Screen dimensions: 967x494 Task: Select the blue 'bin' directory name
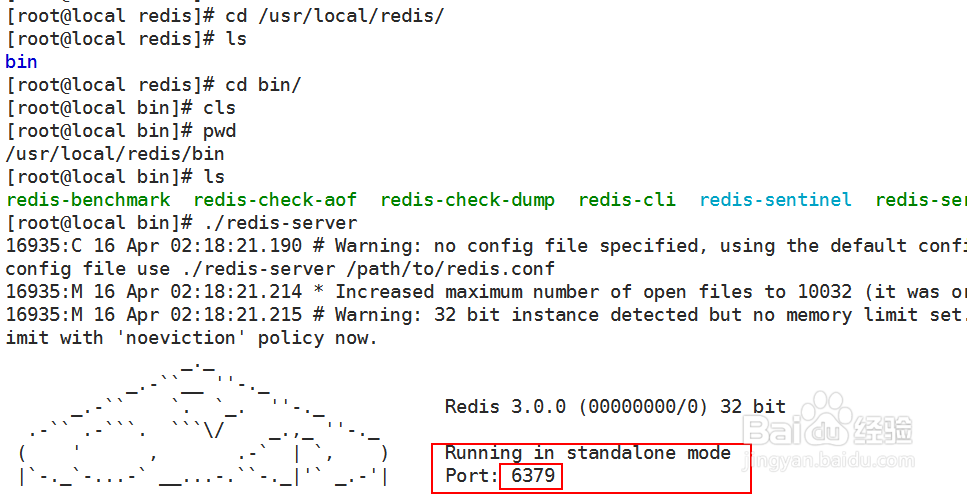[x=22, y=62]
